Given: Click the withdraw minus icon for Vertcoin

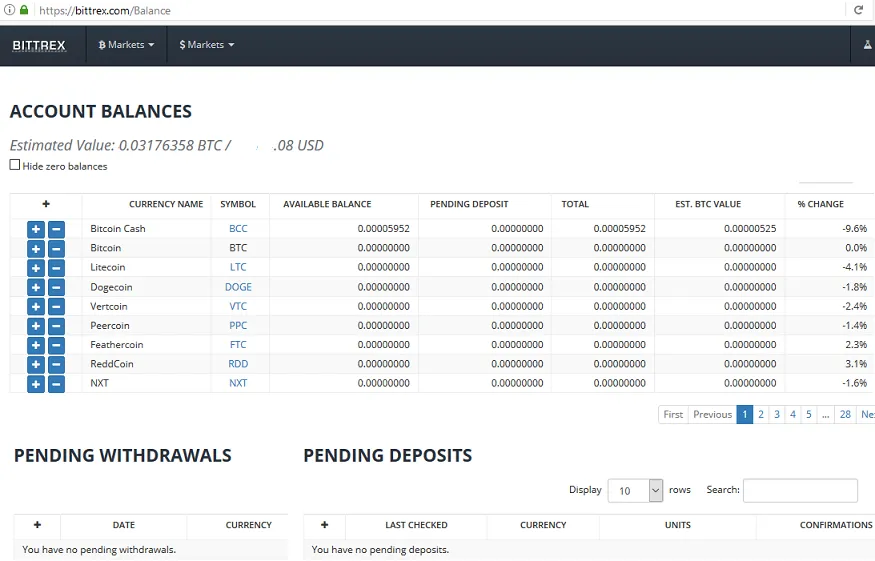Looking at the screenshot, I should click(x=56, y=306).
